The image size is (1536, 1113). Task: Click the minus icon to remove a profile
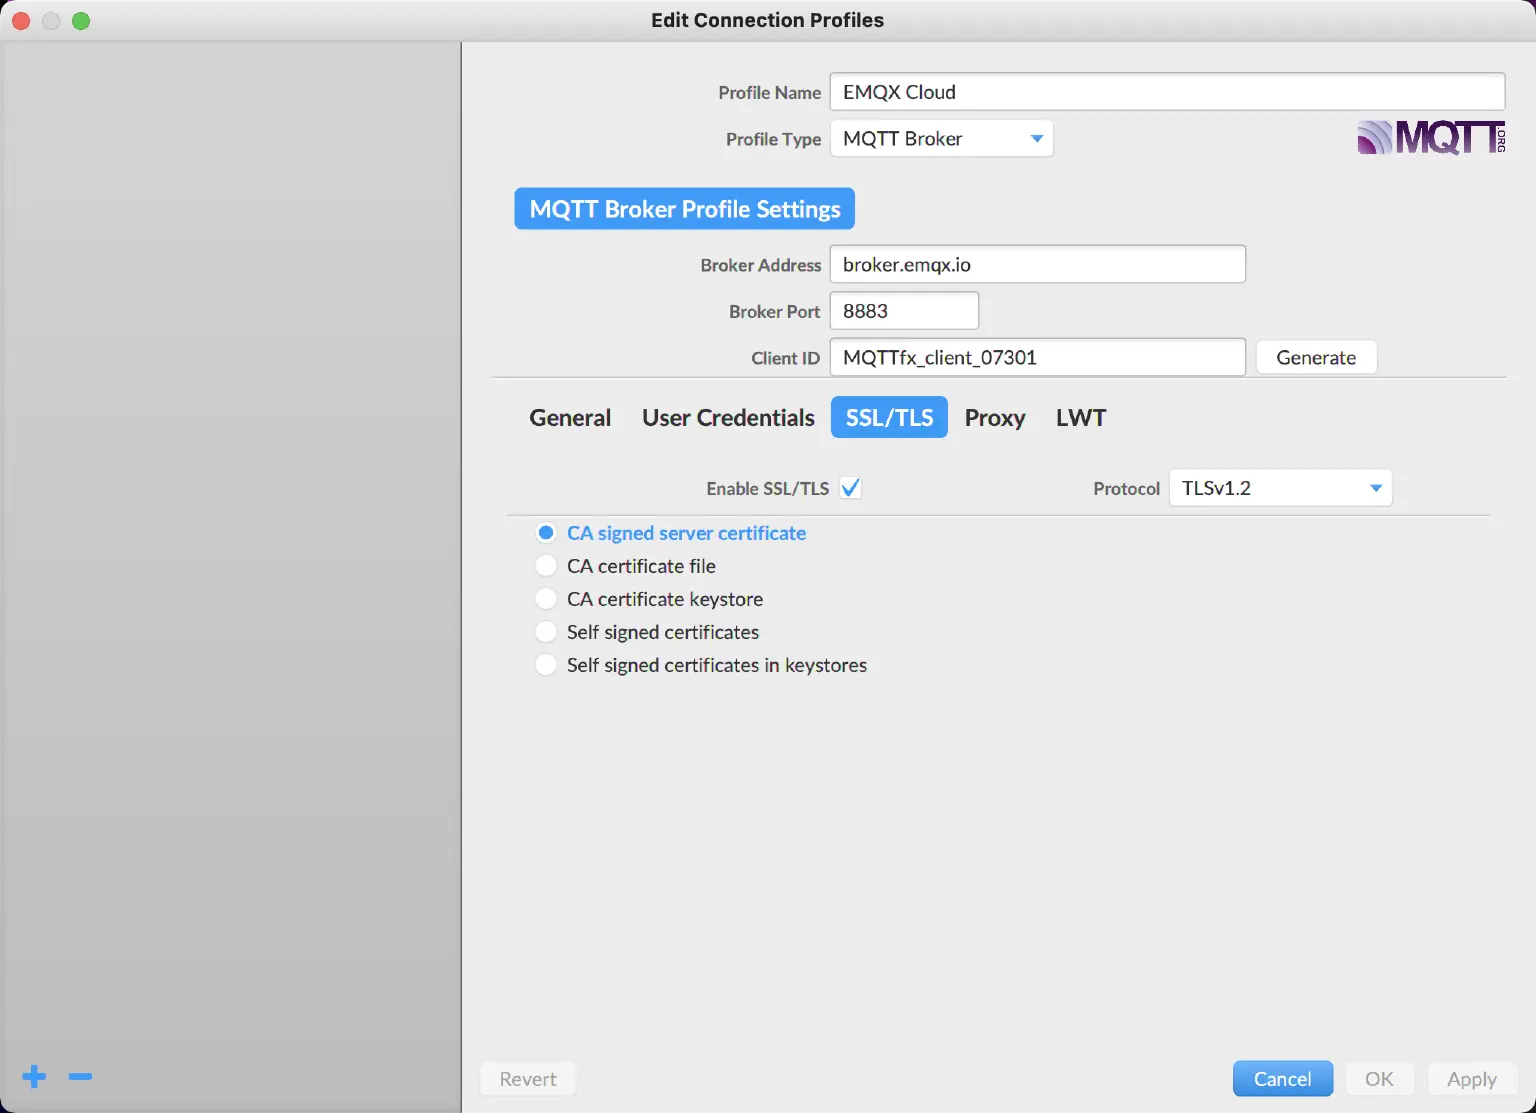(x=80, y=1077)
